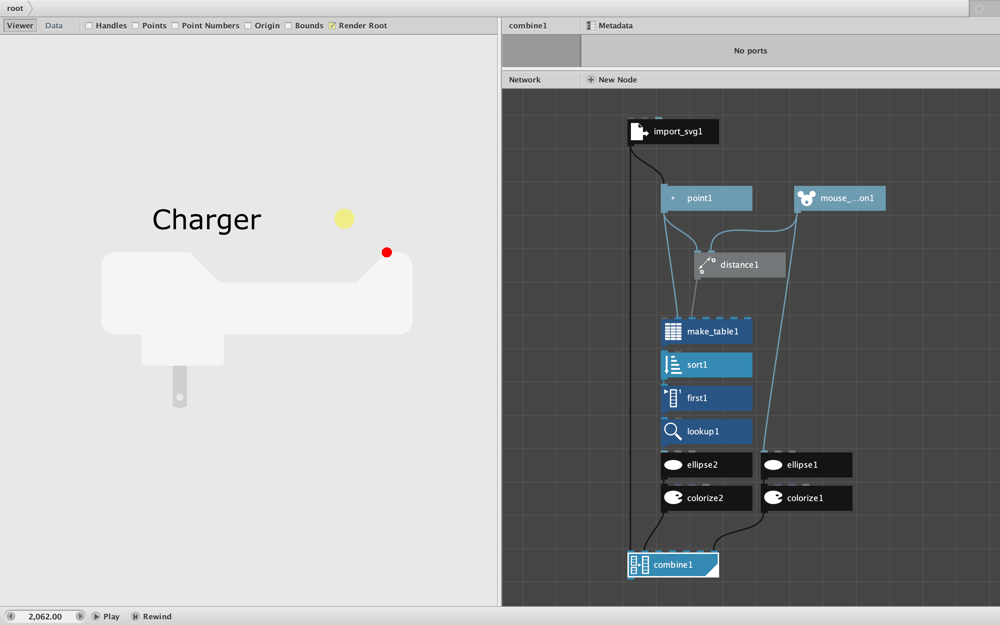1000x625 pixels.
Task: Click the ellipse1 node oval icon
Action: click(773, 465)
